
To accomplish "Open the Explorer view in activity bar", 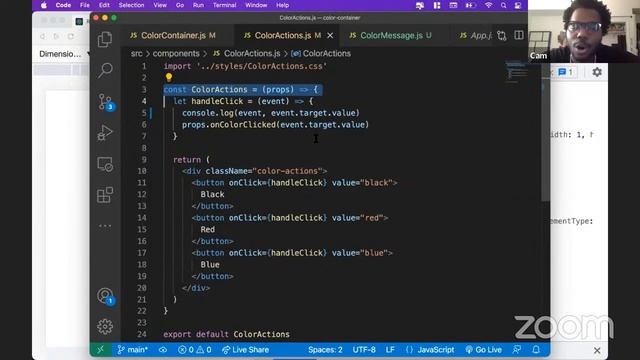I will pyautogui.click(x=105, y=40).
